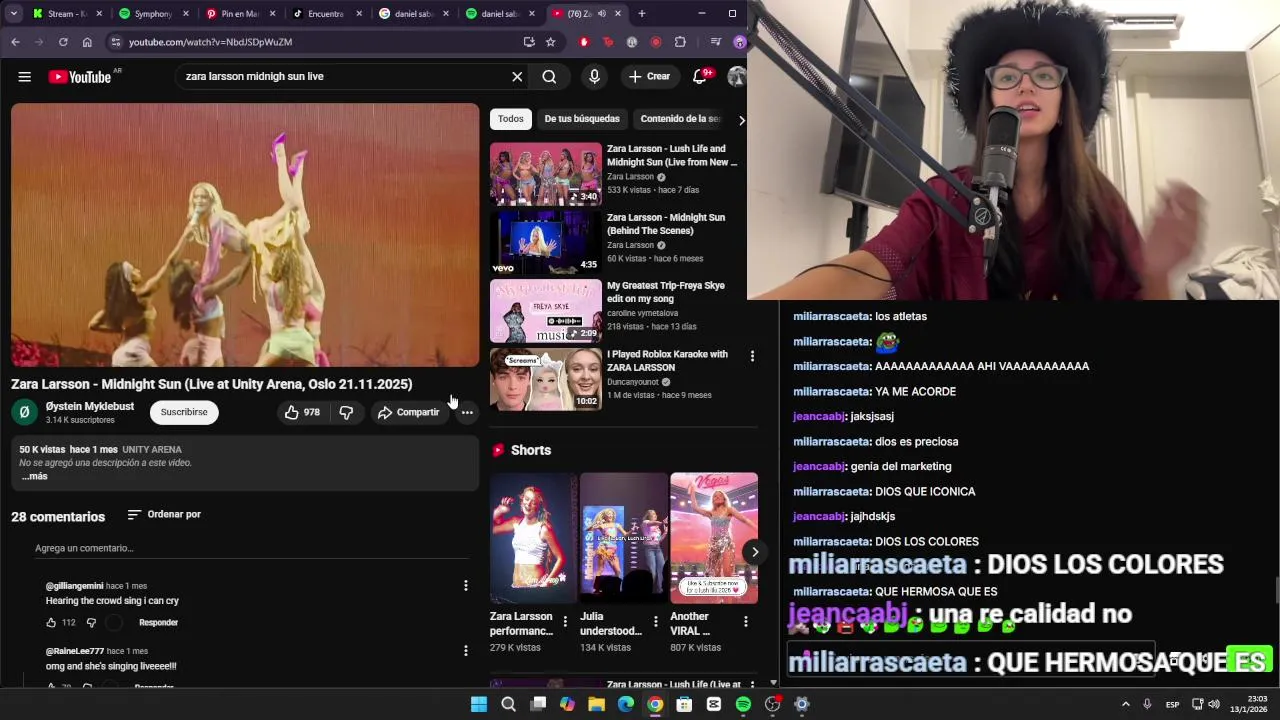The image size is (1280, 720).
Task: Focus the YouTube search input field
Action: coord(345,77)
